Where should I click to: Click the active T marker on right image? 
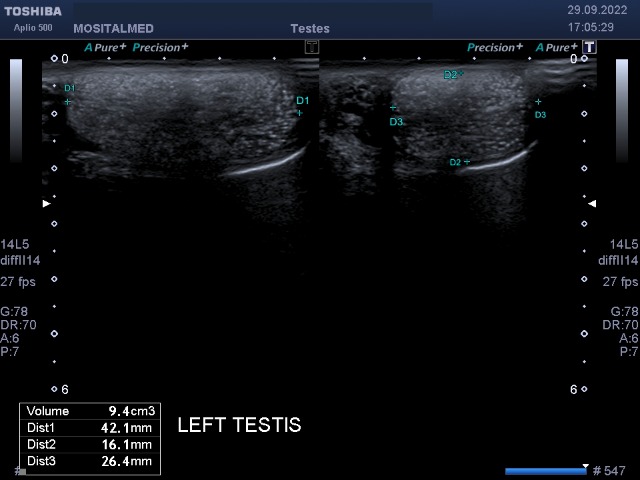pyautogui.click(x=590, y=47)
